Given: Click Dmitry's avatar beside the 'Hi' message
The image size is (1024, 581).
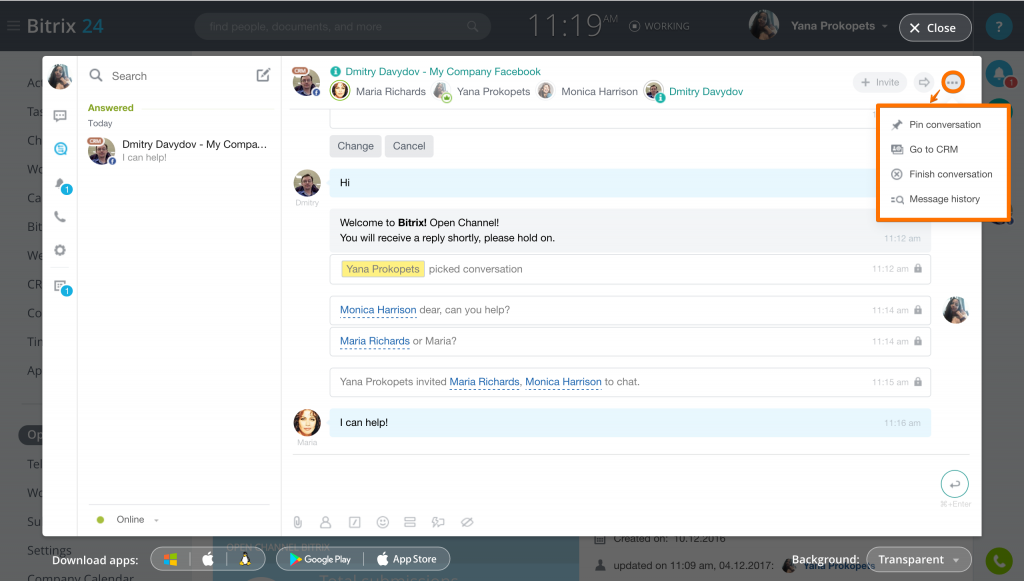Looking at the screenshot, I should (x=307, y=183).
